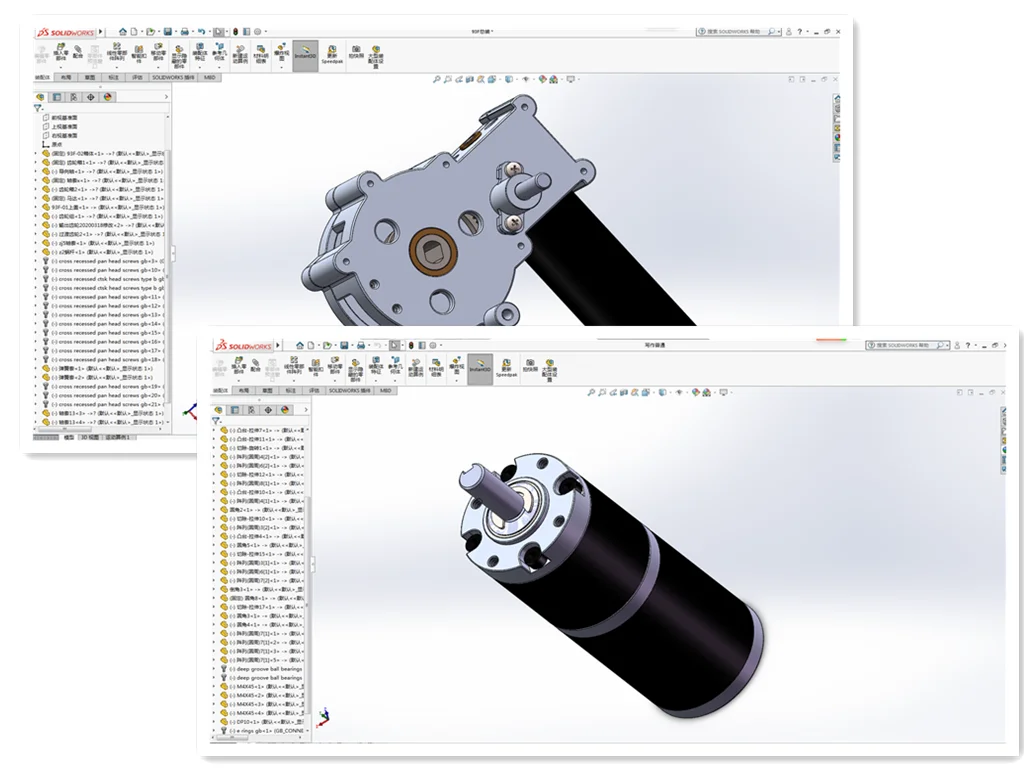This screenshot has height=768, width=1024.
Task: Open DisplayManager color-ball tab in back window
Action: (x=108, y=97)
